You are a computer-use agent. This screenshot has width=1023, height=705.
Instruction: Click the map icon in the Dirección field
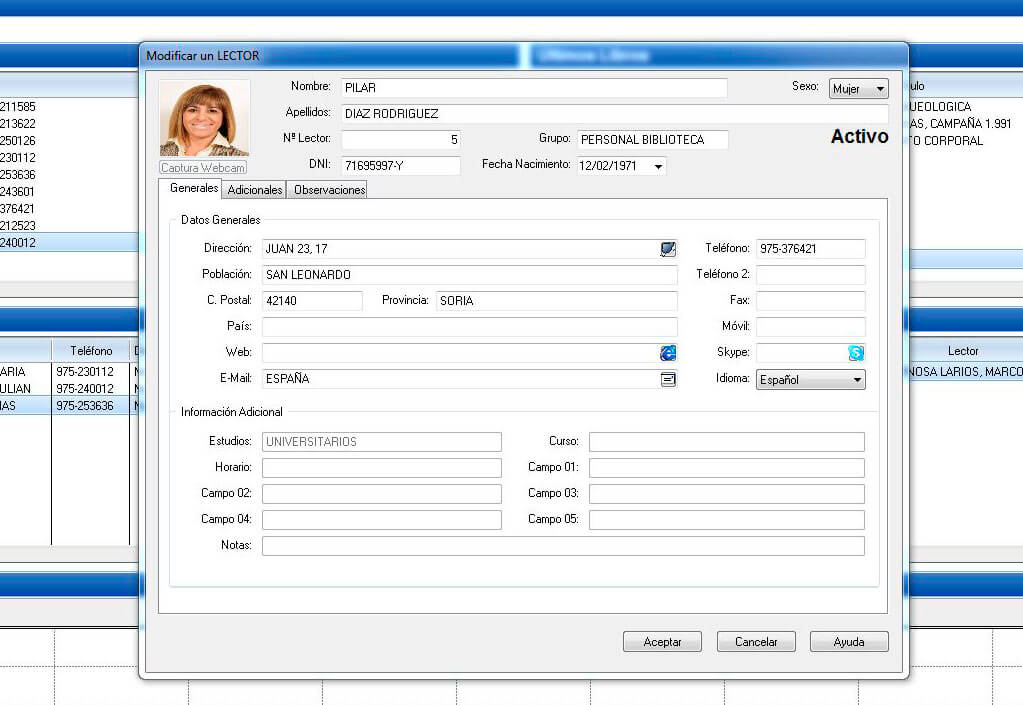[x=667, y=249]
